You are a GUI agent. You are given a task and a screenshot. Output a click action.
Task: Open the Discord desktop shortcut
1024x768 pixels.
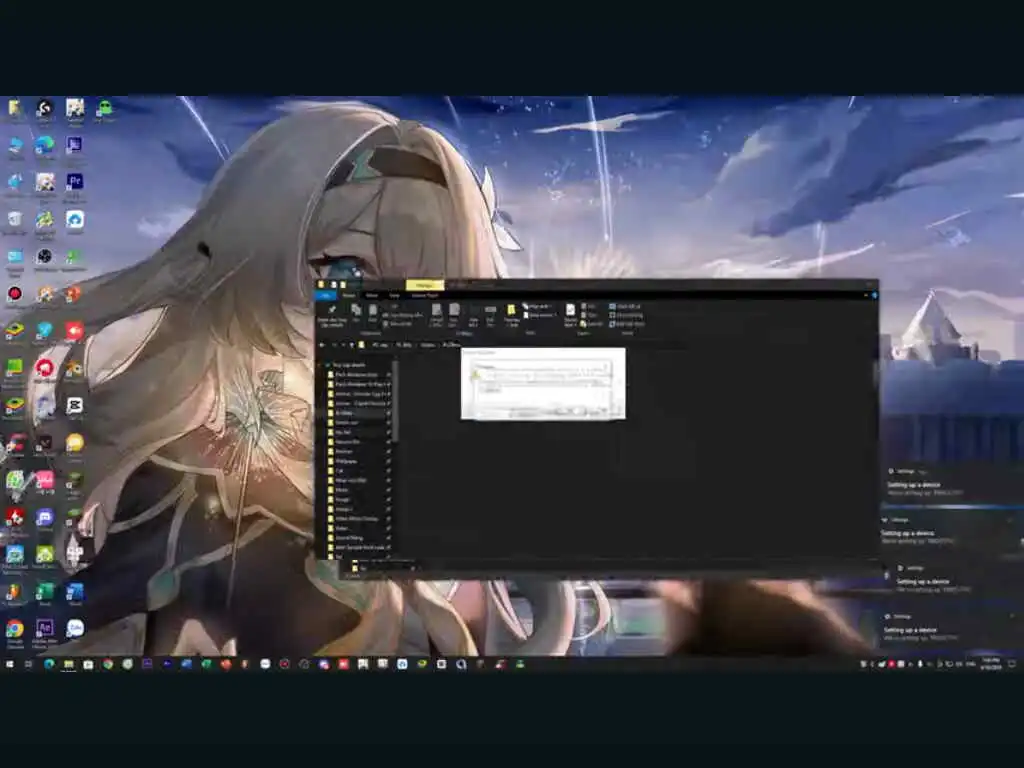pyautogui.click(x=44, y=520)
